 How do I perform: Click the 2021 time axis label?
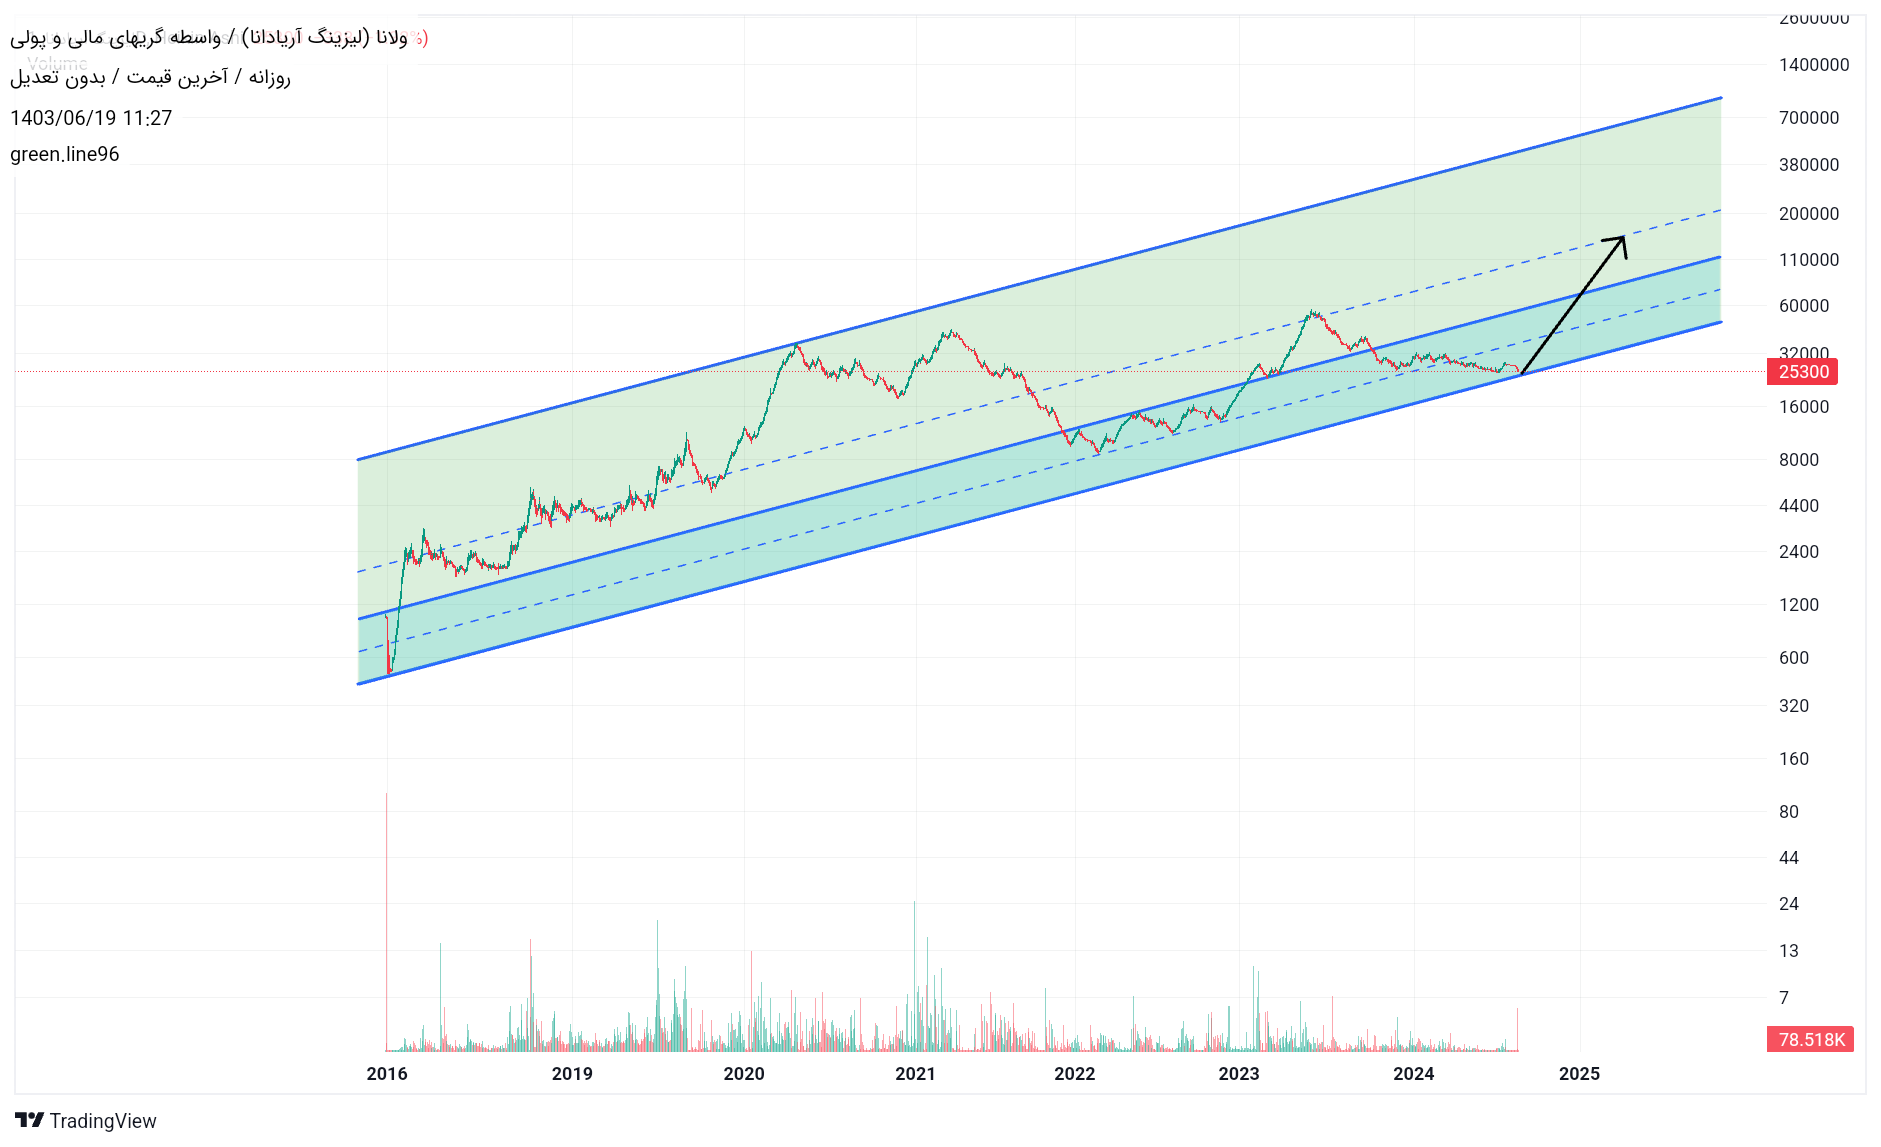915,1074
